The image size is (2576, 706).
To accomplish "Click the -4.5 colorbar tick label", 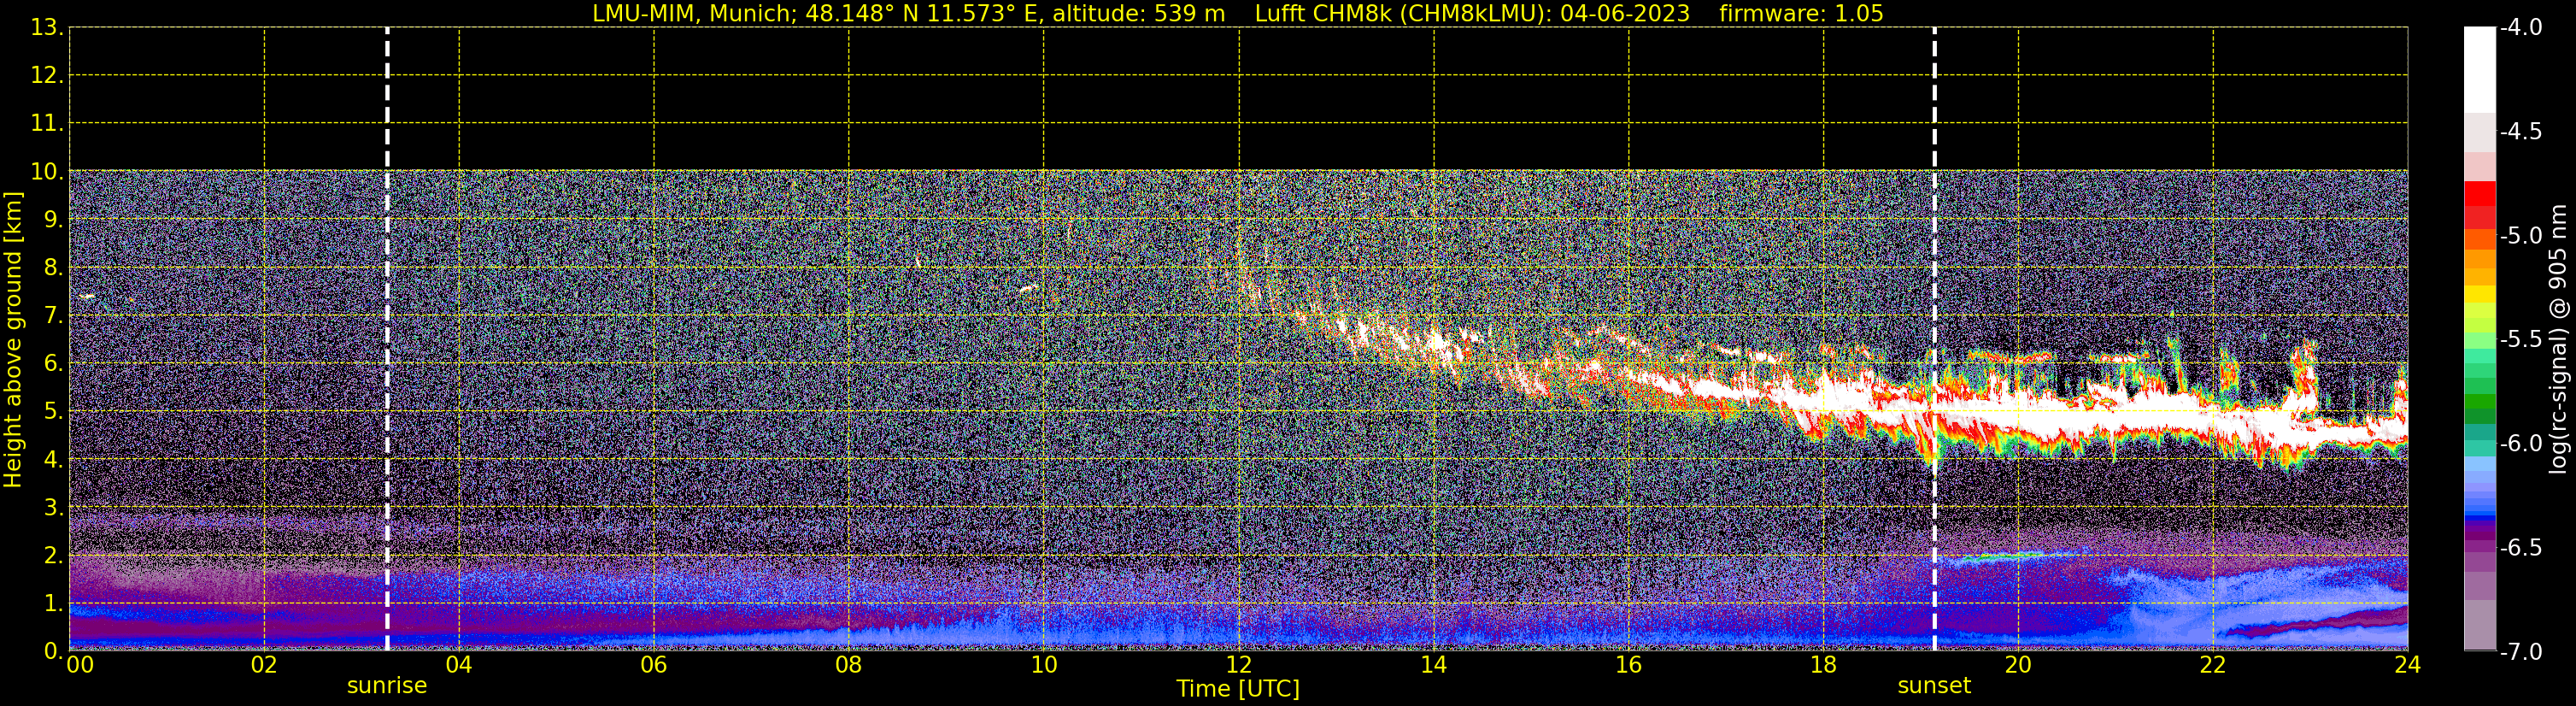I will tap(2520, 132).
